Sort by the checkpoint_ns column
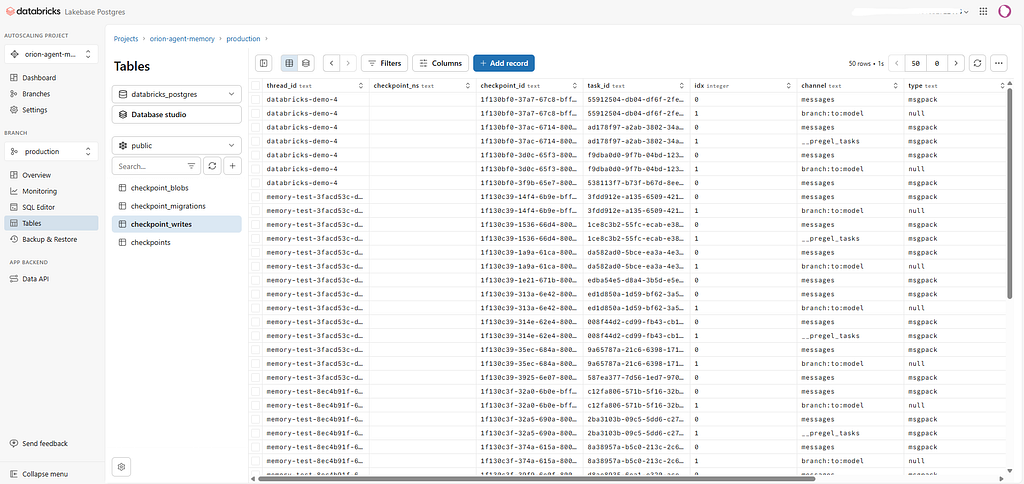1024x484 pixels. coord(468,86)
